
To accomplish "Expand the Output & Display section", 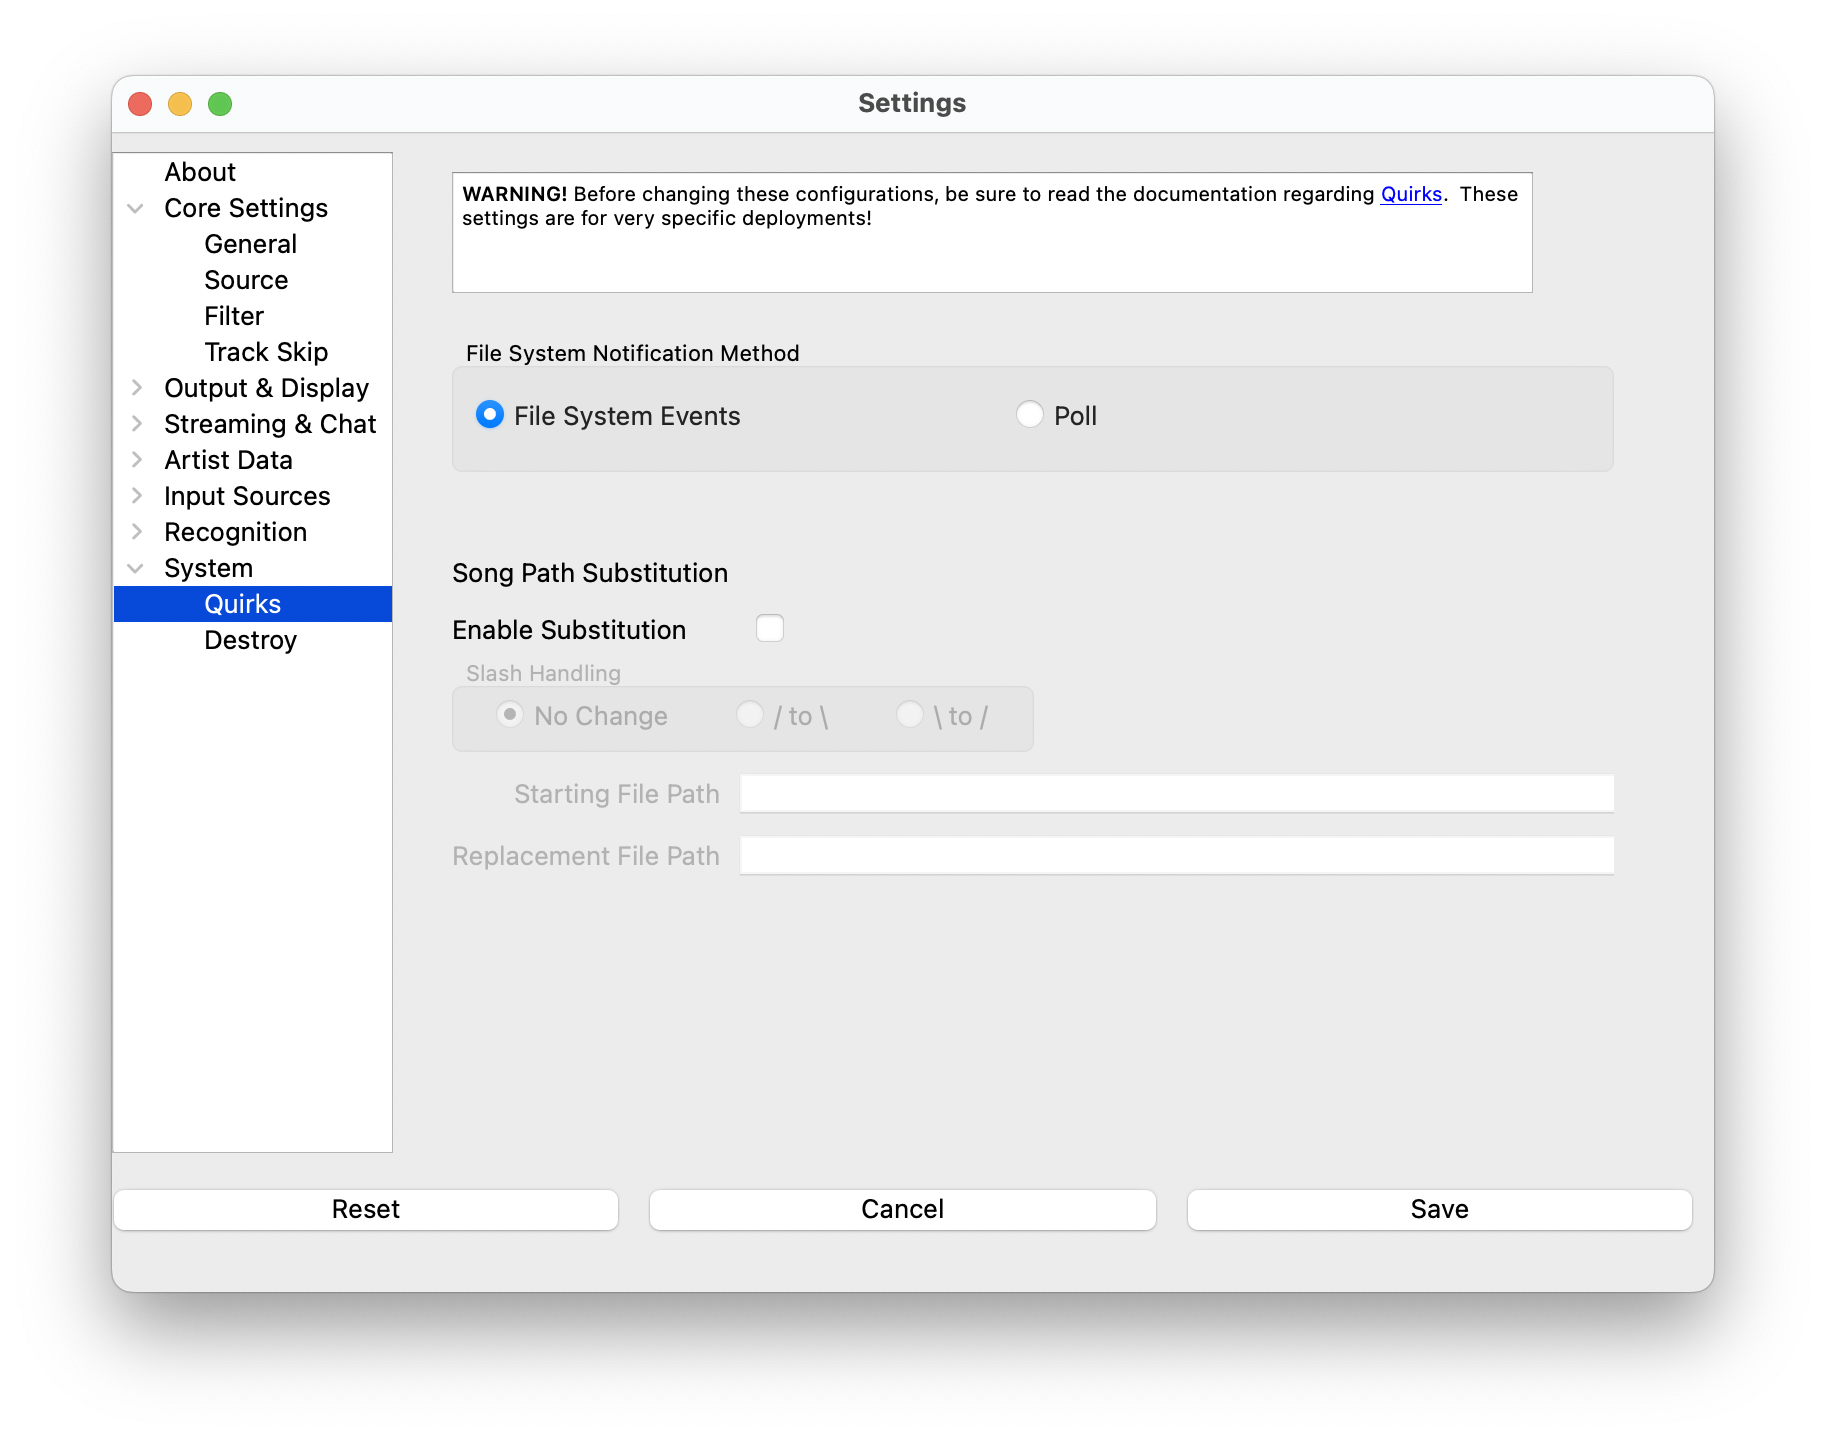I will pos(137,388).
